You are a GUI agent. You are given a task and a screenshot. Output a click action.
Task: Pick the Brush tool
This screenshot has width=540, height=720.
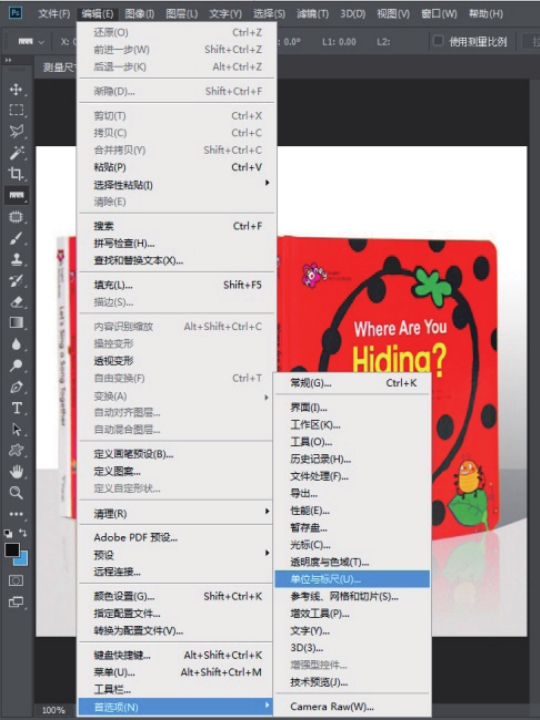tap(16, 238)
